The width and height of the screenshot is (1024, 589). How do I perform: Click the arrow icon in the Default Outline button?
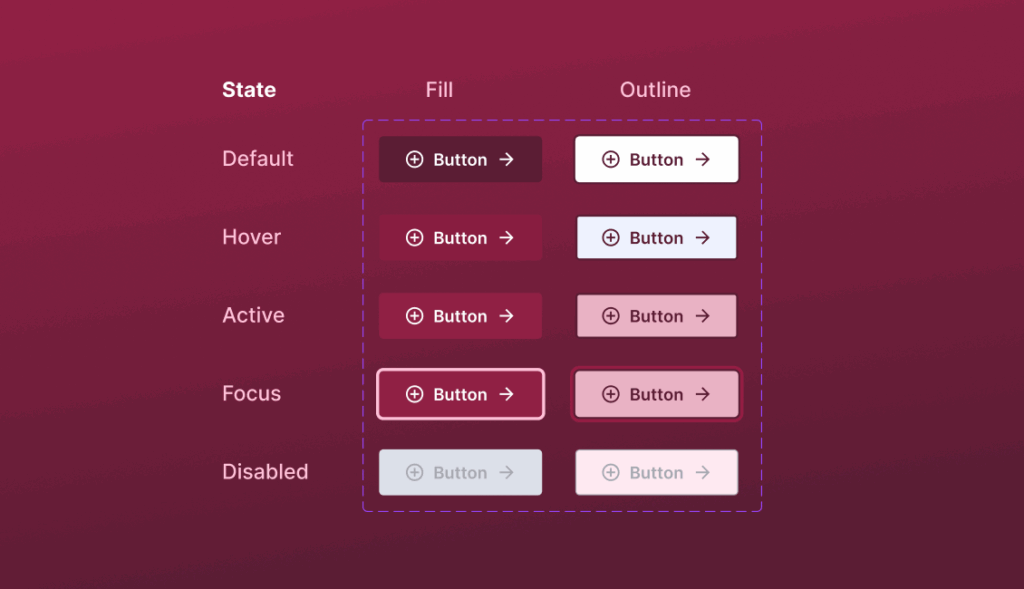coord(701,158)
